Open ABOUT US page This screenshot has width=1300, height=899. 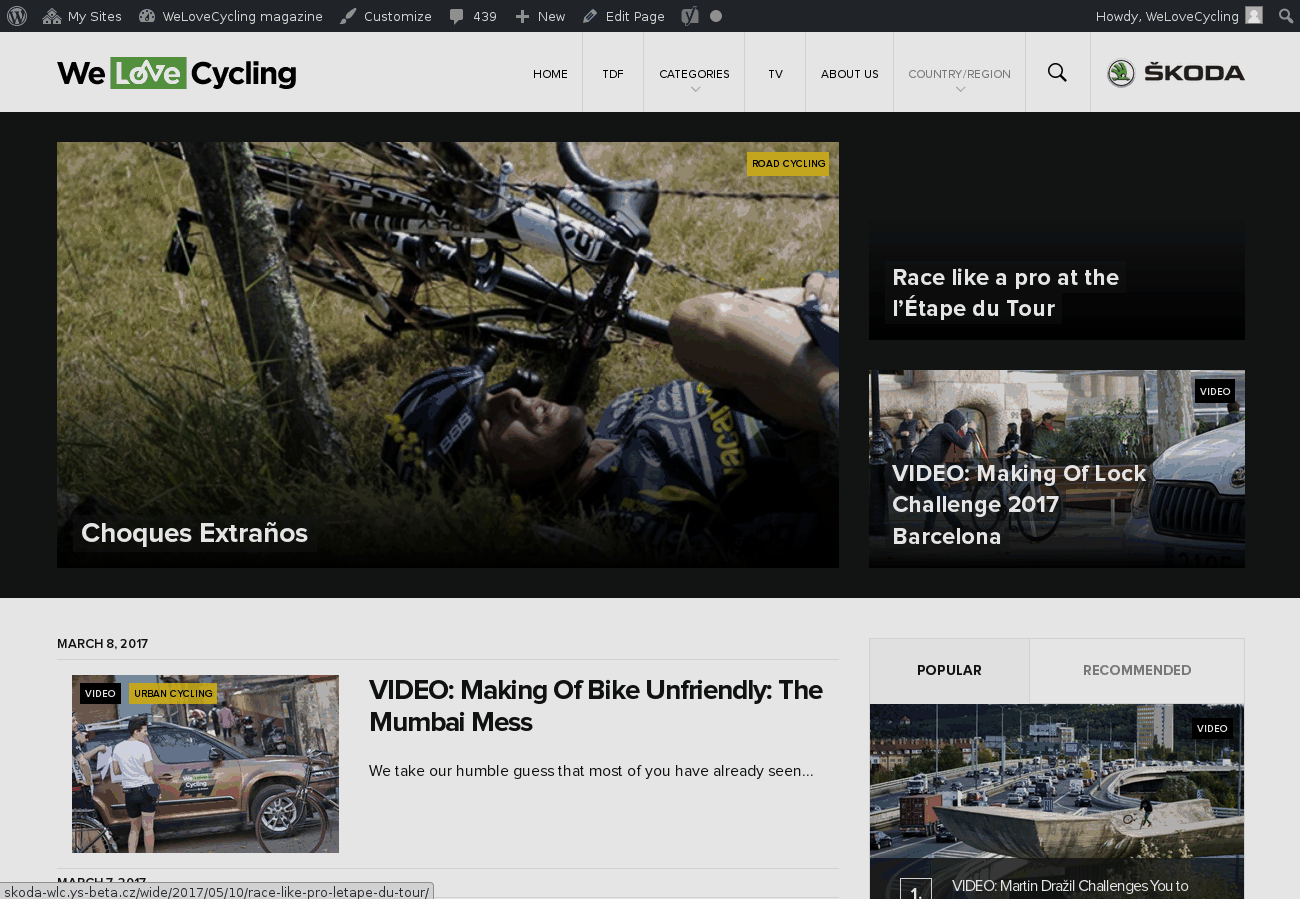pos(850,74)
